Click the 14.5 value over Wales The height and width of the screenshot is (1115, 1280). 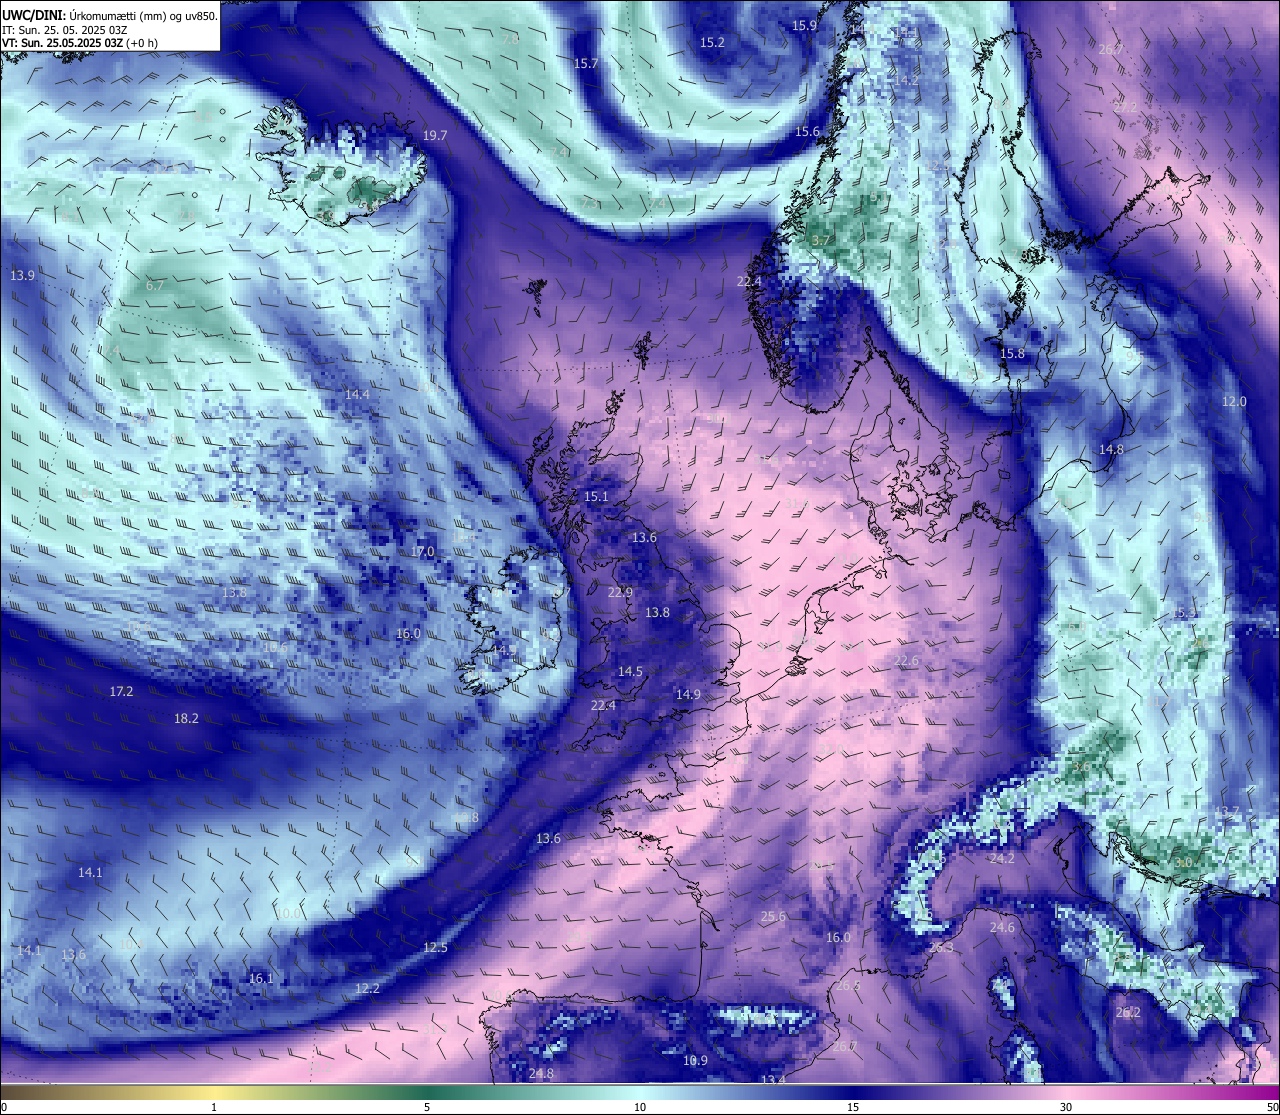[x=630, y=671]
